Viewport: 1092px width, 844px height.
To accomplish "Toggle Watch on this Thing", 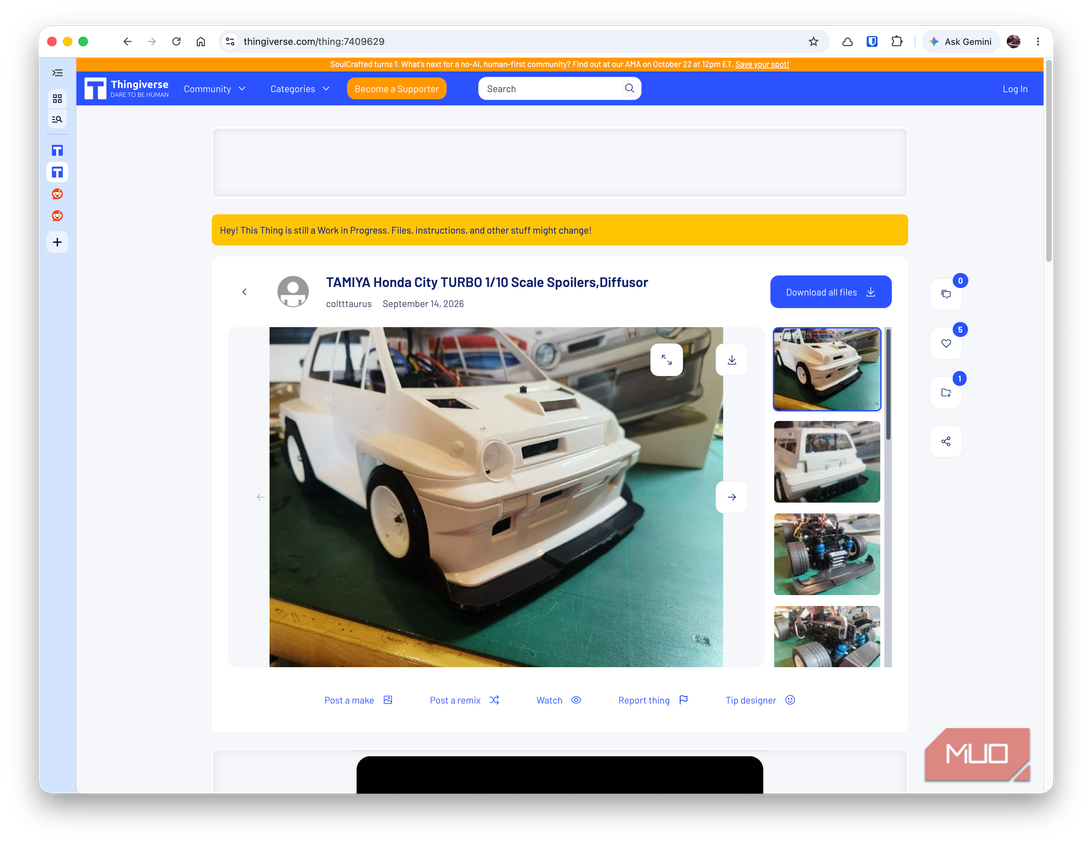I will pyautogui.click(x=559, y=701).
